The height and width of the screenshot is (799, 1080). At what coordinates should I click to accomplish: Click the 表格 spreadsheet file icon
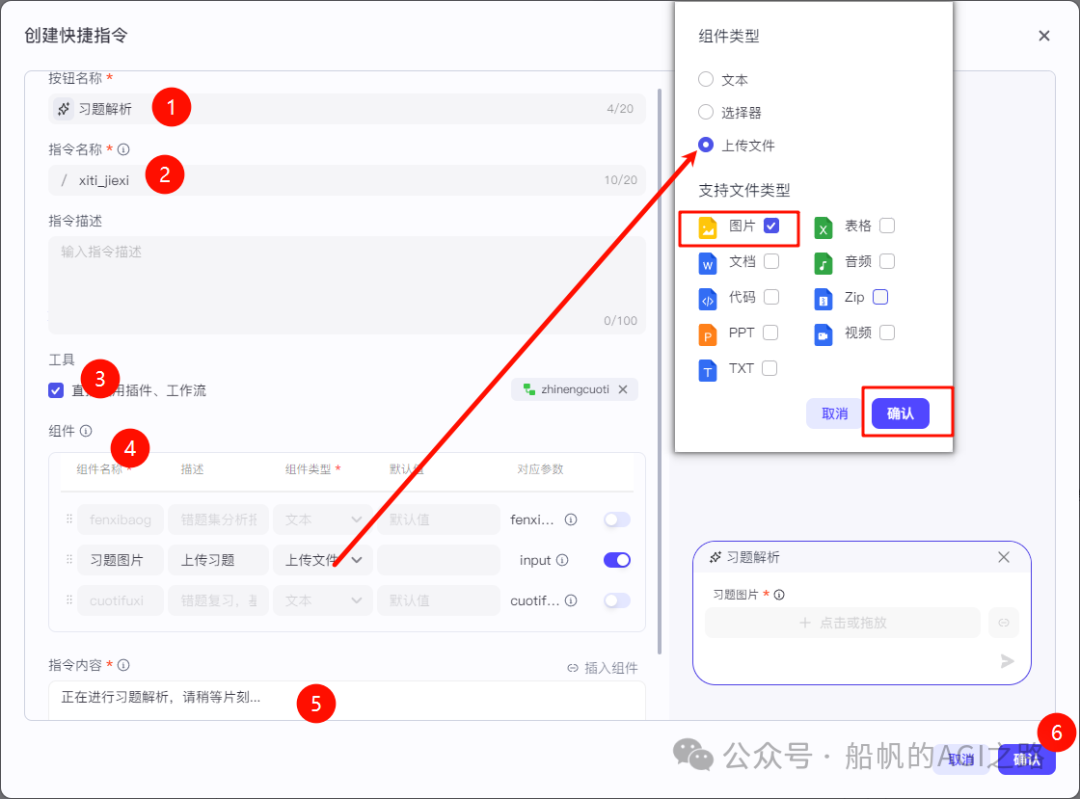[x=823, y=227]
